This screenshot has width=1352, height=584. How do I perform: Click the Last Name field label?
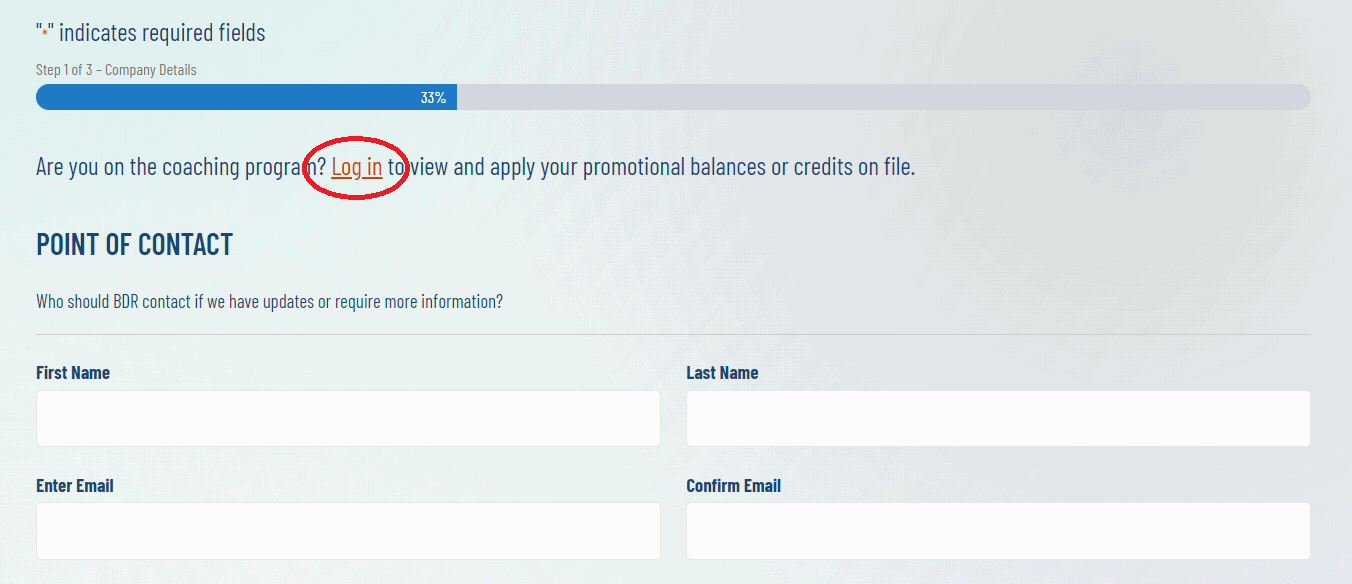tap(722, 373)
